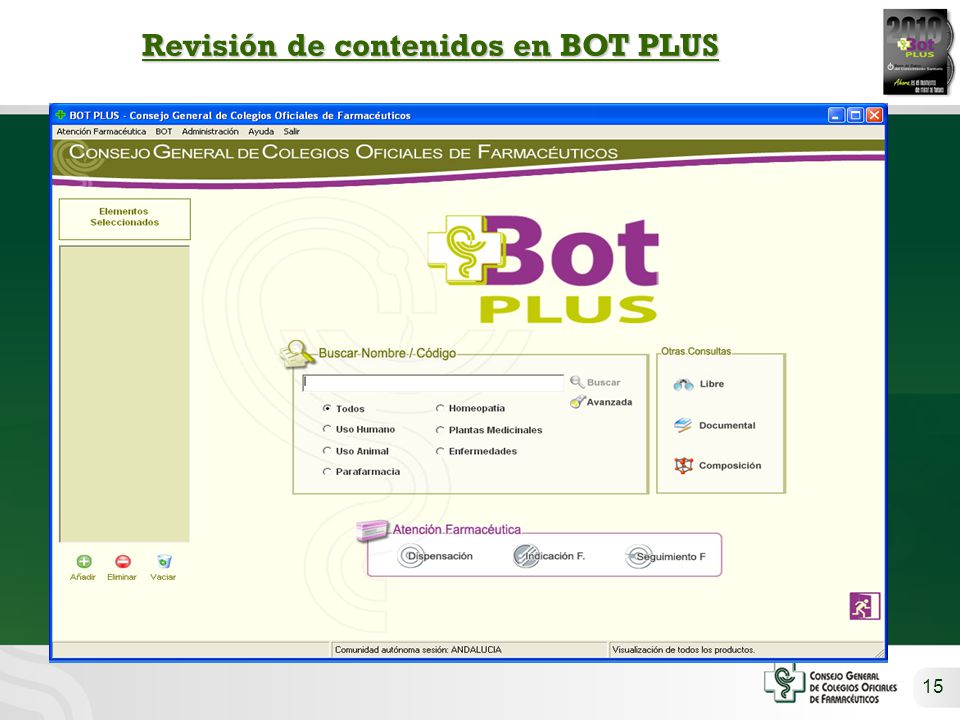
Task: Maximize the BOT PLUS window
Action: point(855,115)
